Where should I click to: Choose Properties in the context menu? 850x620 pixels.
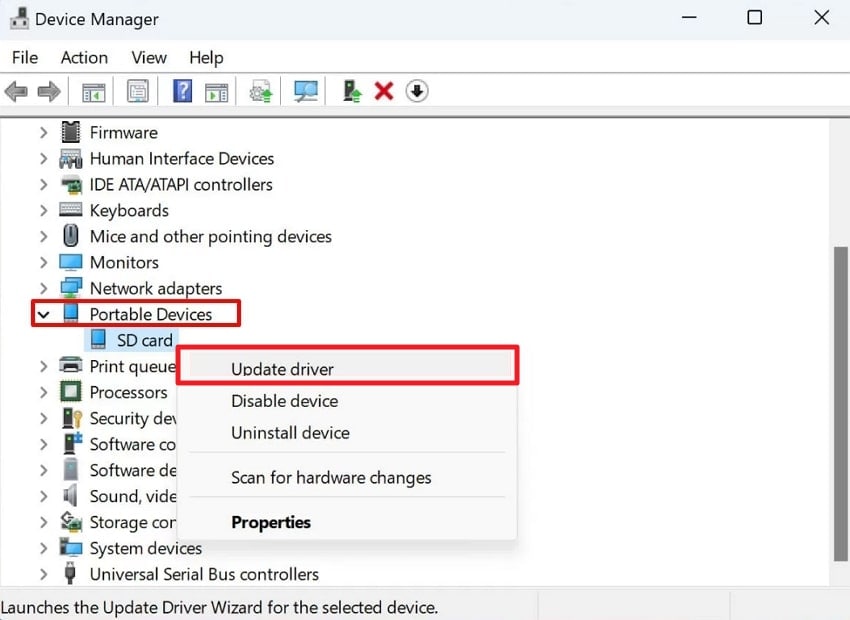270,522
